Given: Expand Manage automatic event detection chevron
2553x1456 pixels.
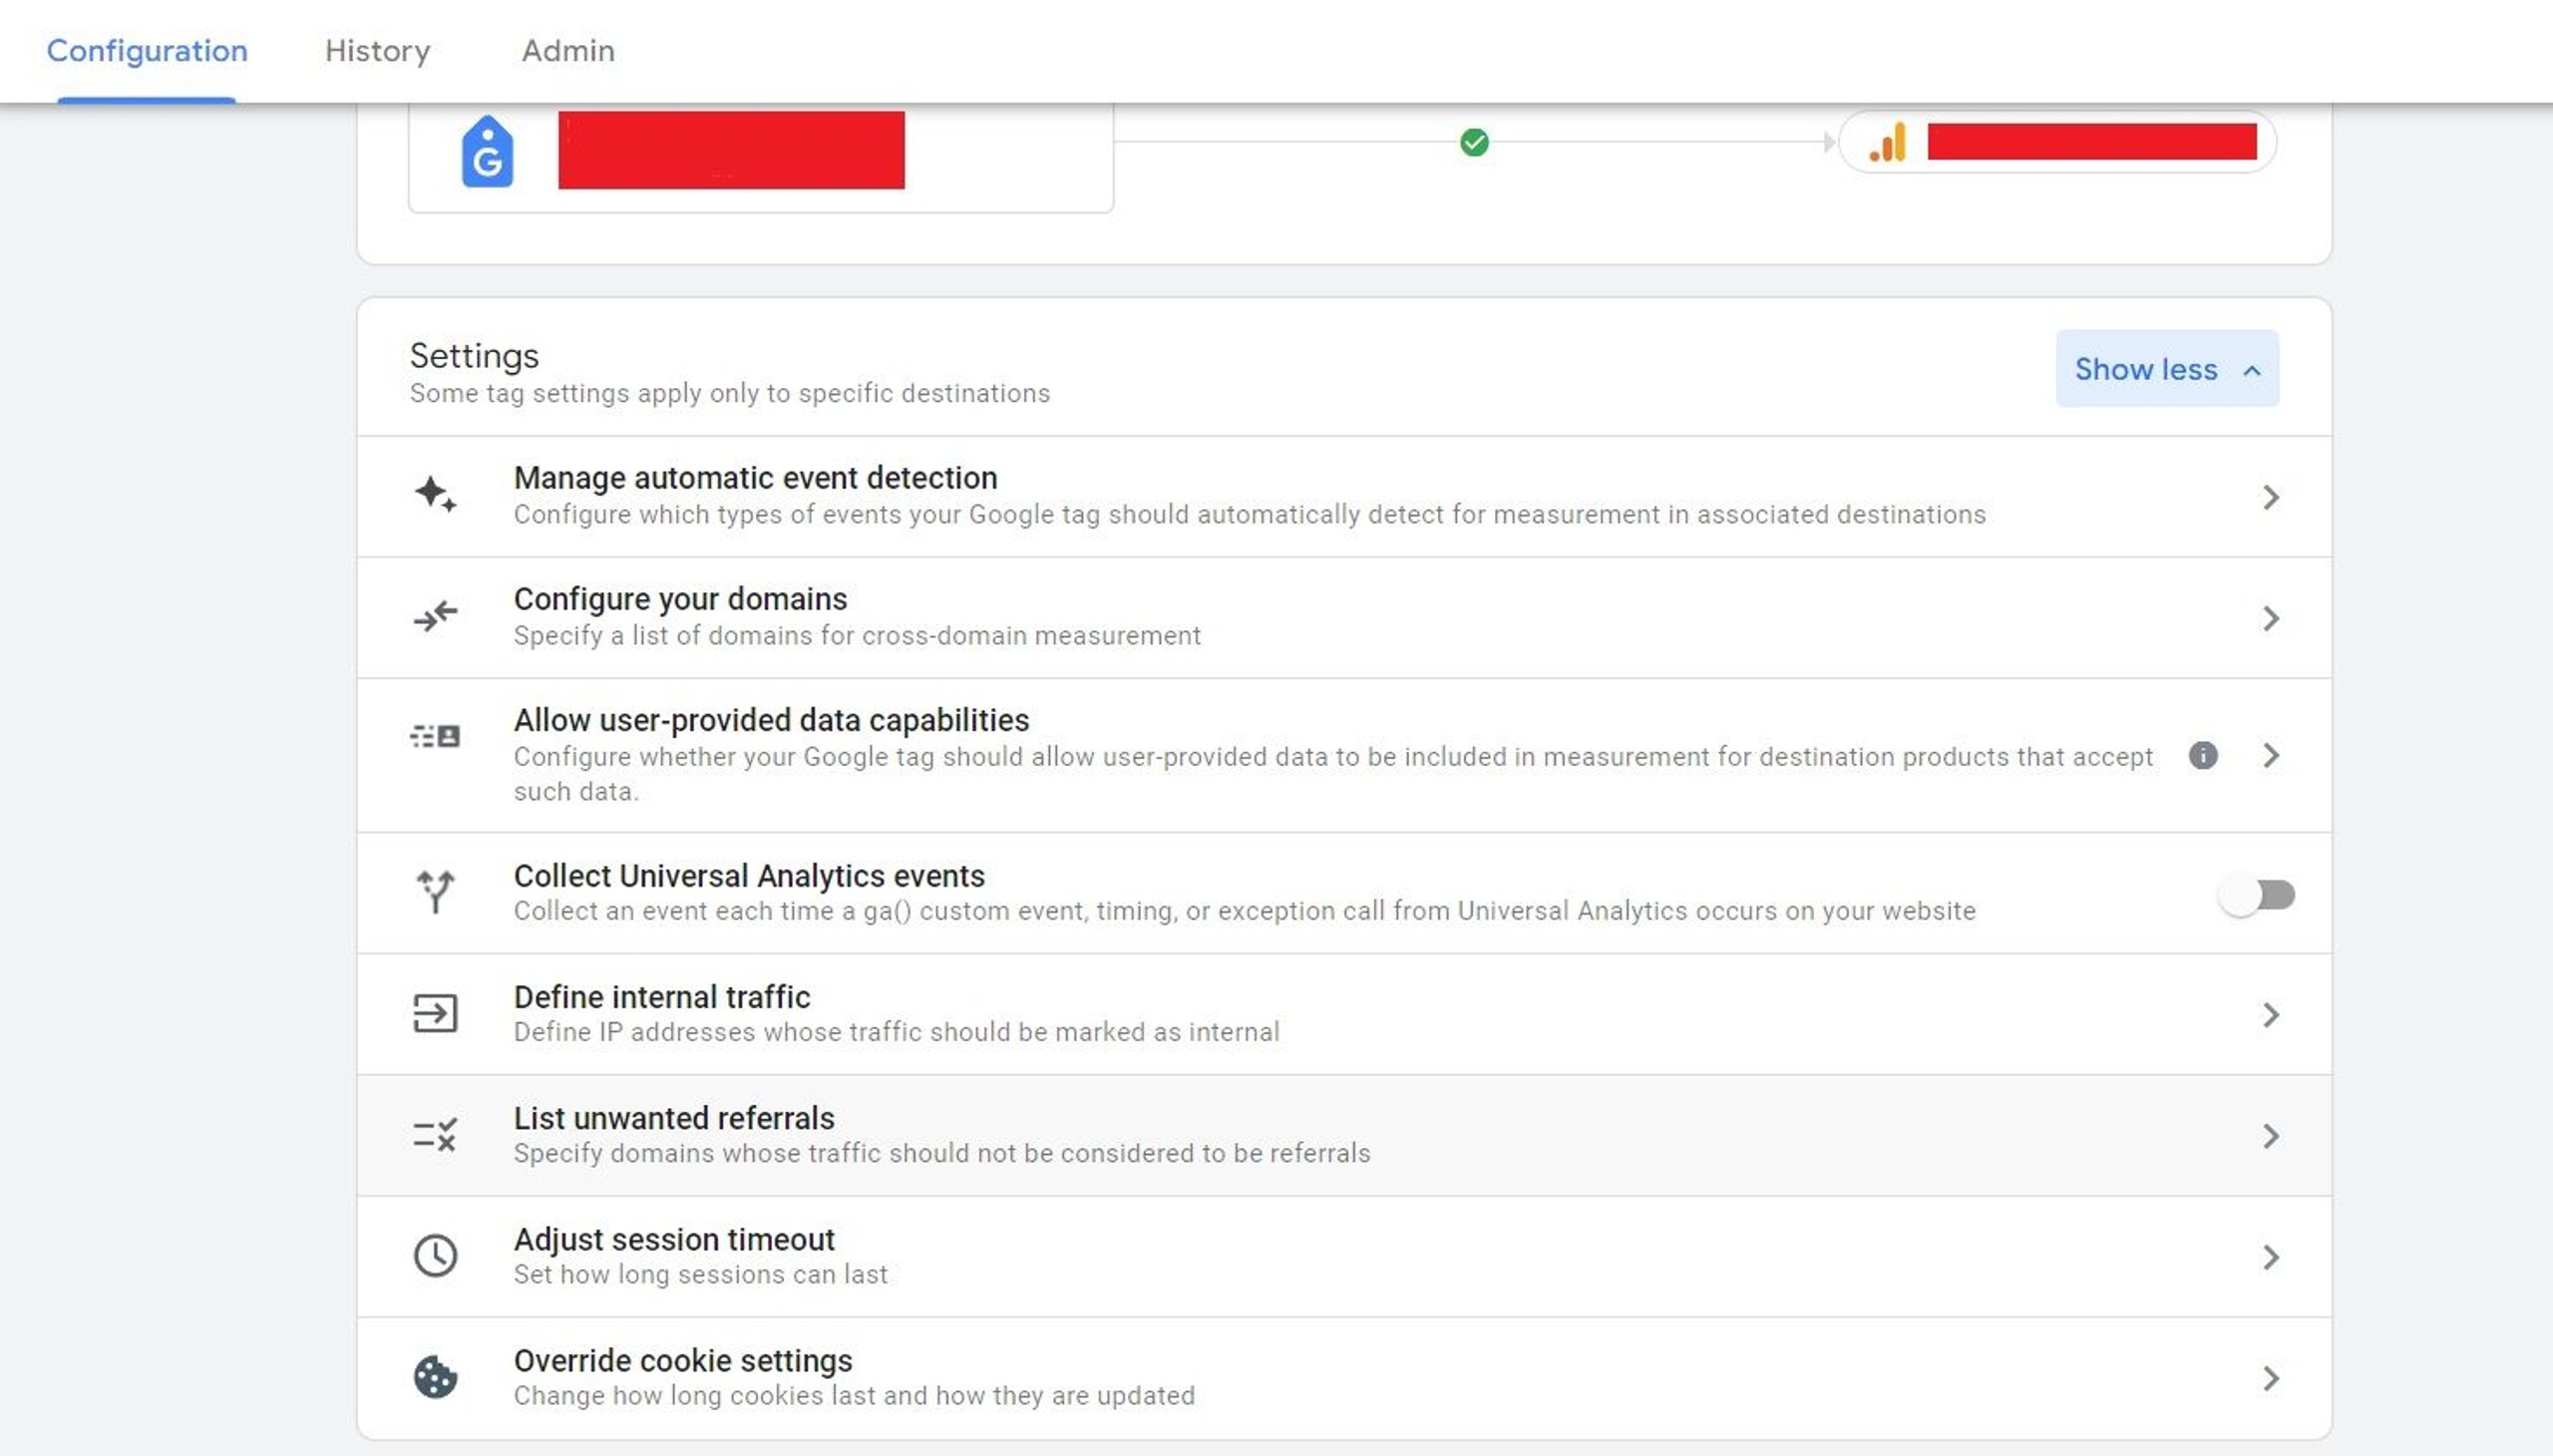Looking at the screenshot, I should [x=2270, y=497].
